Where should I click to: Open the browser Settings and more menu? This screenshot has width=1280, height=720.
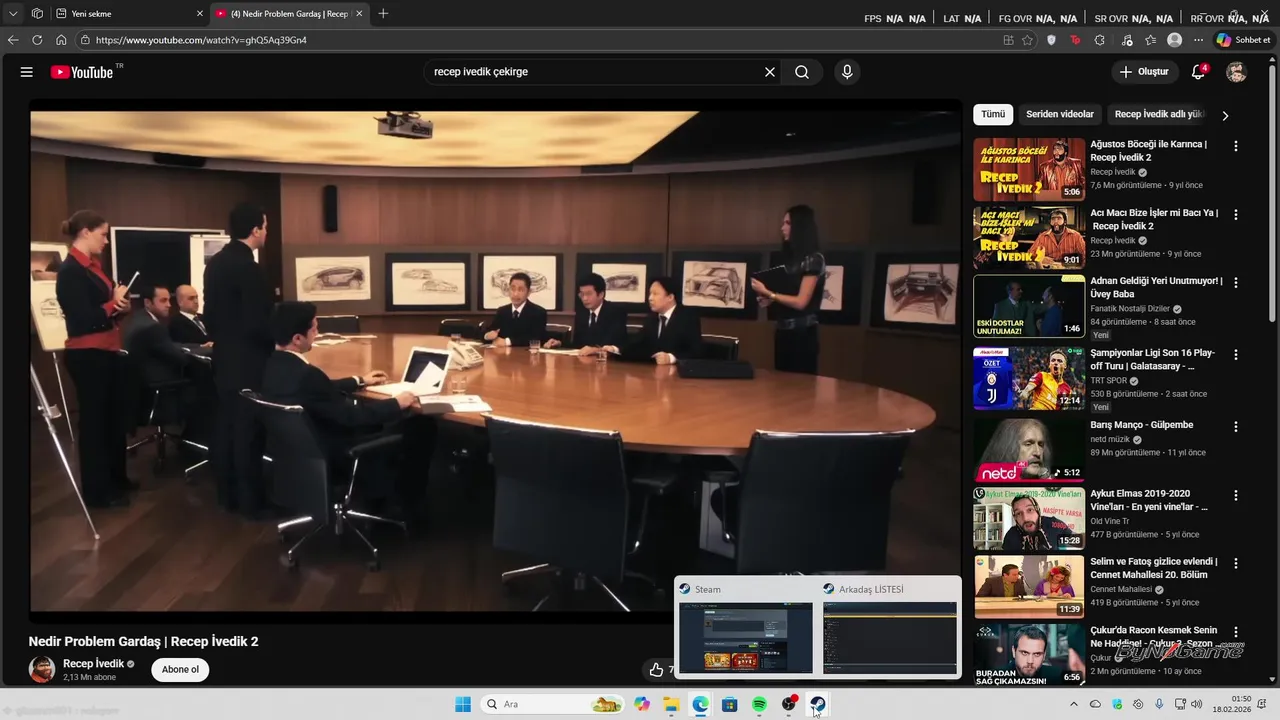(x=1199, y=40)
